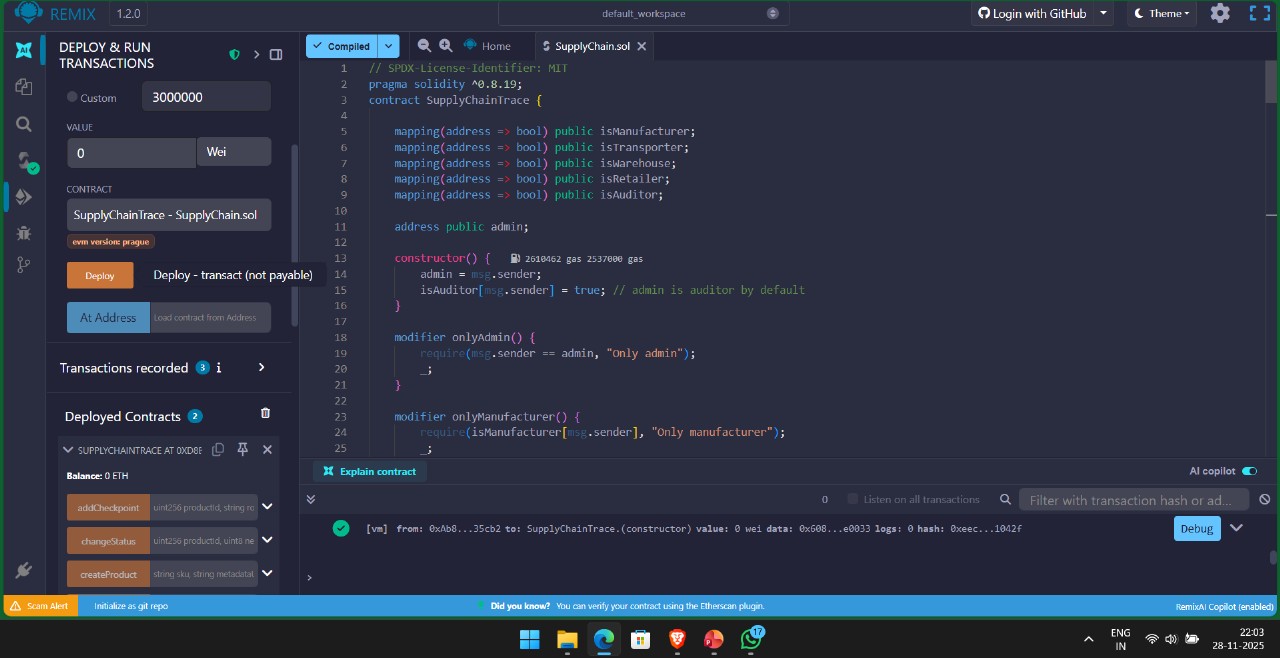
Task: Switch to the Home tab
Action: 487,46
